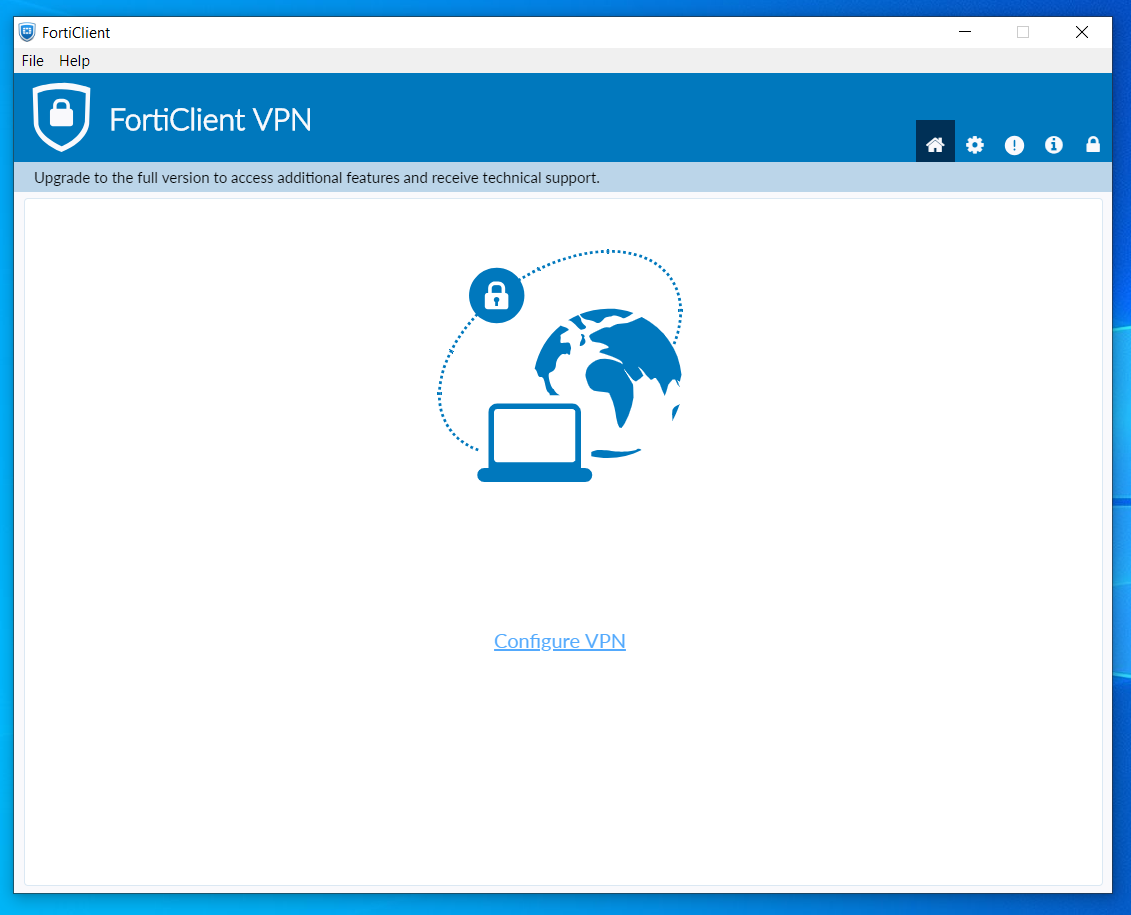Open the Settings gear icon
Screen dimensions: 1131x915
[x=974, y=145]
